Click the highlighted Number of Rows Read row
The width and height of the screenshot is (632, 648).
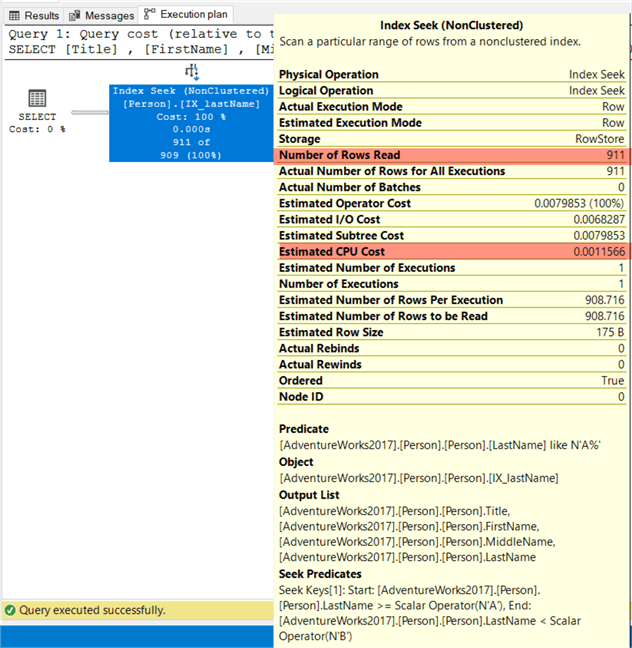point(452,155)
